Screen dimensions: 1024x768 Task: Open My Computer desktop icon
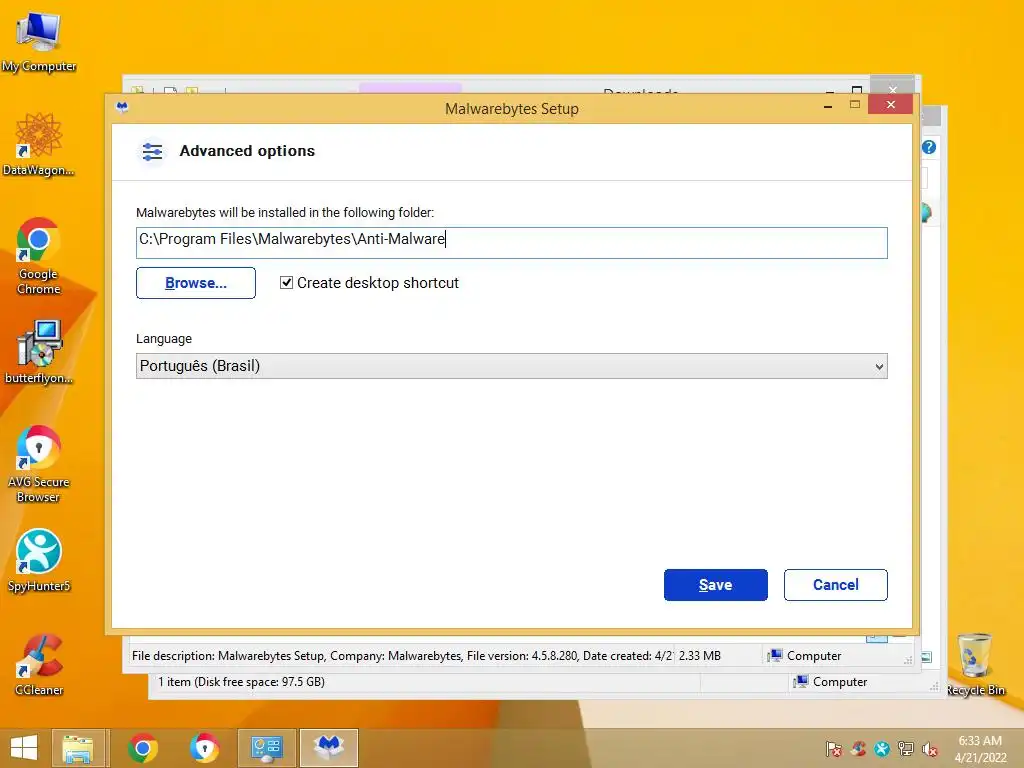39,41
